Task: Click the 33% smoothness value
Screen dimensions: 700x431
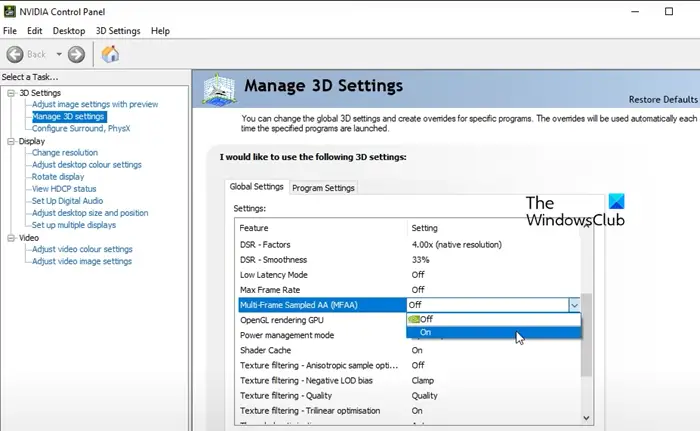Action: click(420, 259)
